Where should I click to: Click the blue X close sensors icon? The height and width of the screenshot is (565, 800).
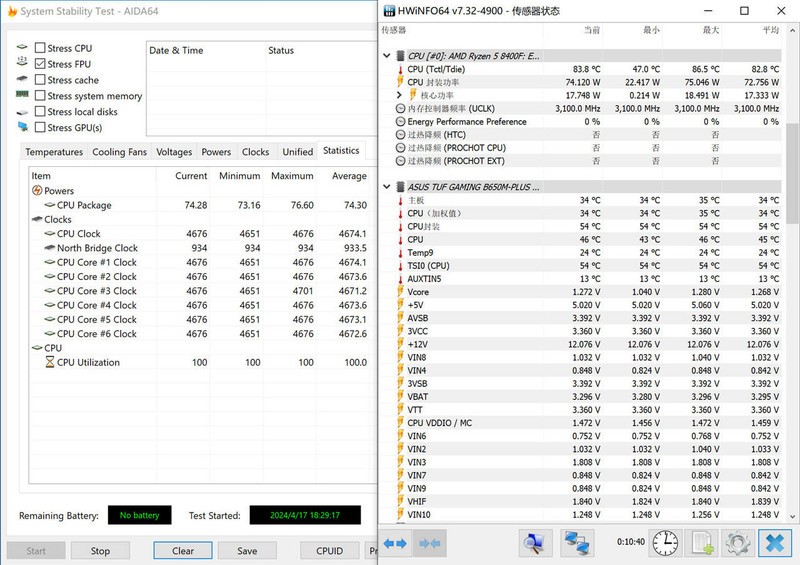pyautogui.click(x=774, y=543)
